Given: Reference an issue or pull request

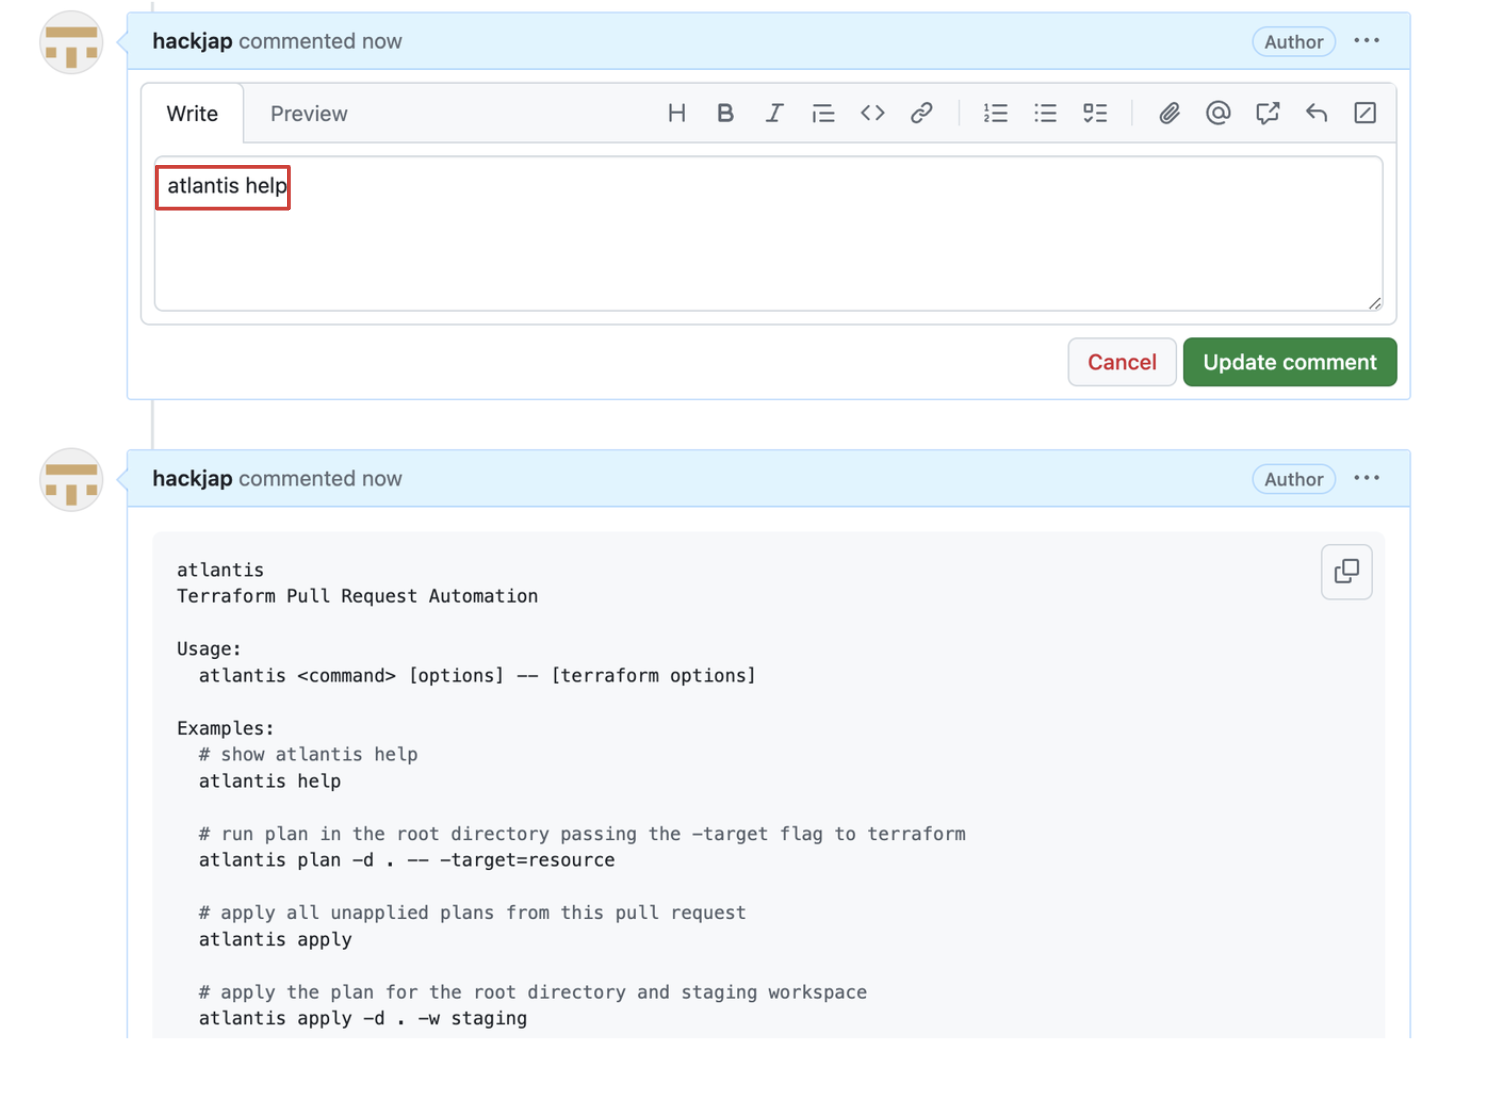Looking at the screenshot, I should [1267, 113].
